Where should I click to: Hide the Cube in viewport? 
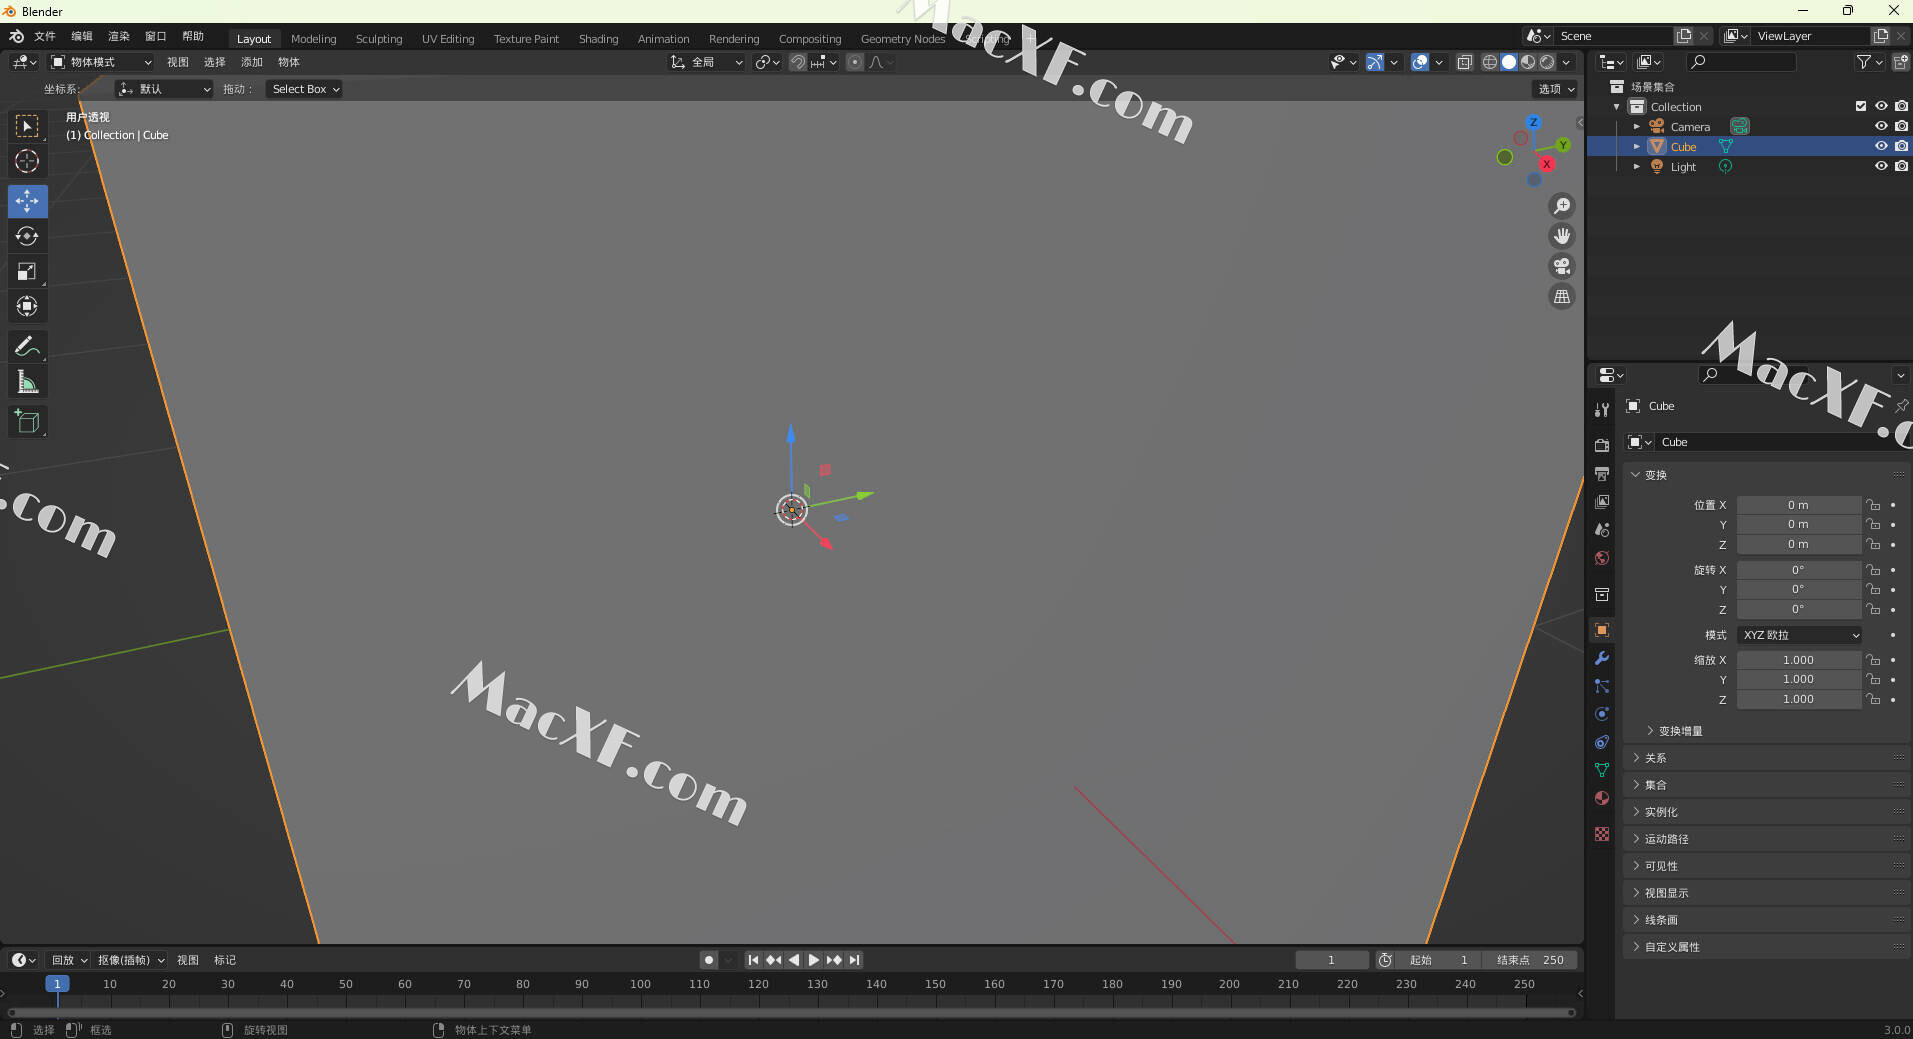click(1880, 146)
